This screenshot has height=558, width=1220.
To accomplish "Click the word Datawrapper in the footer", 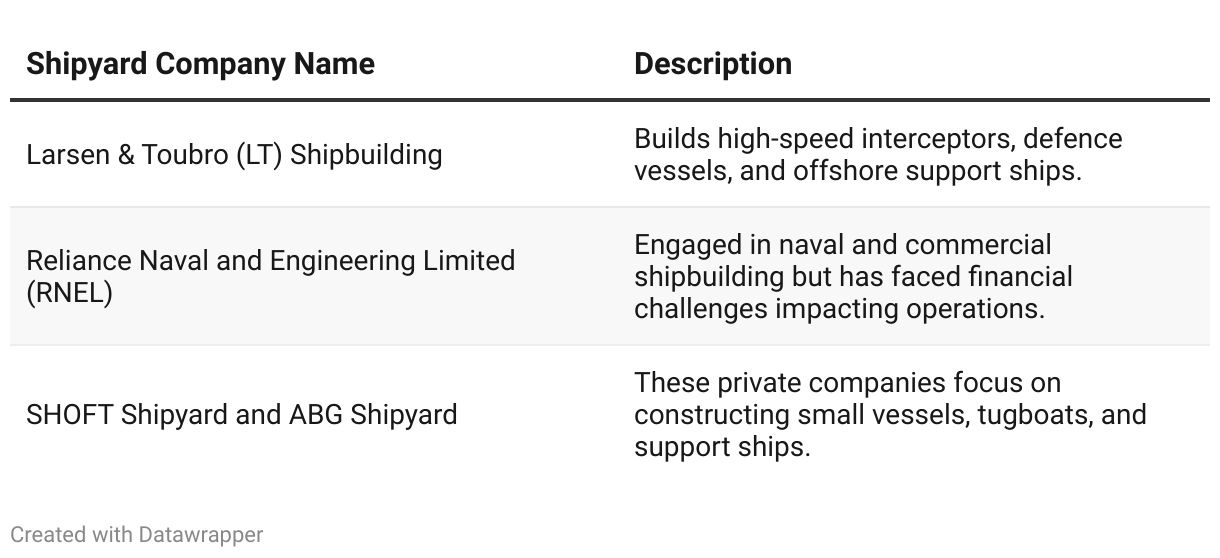I will coord(201,535).
